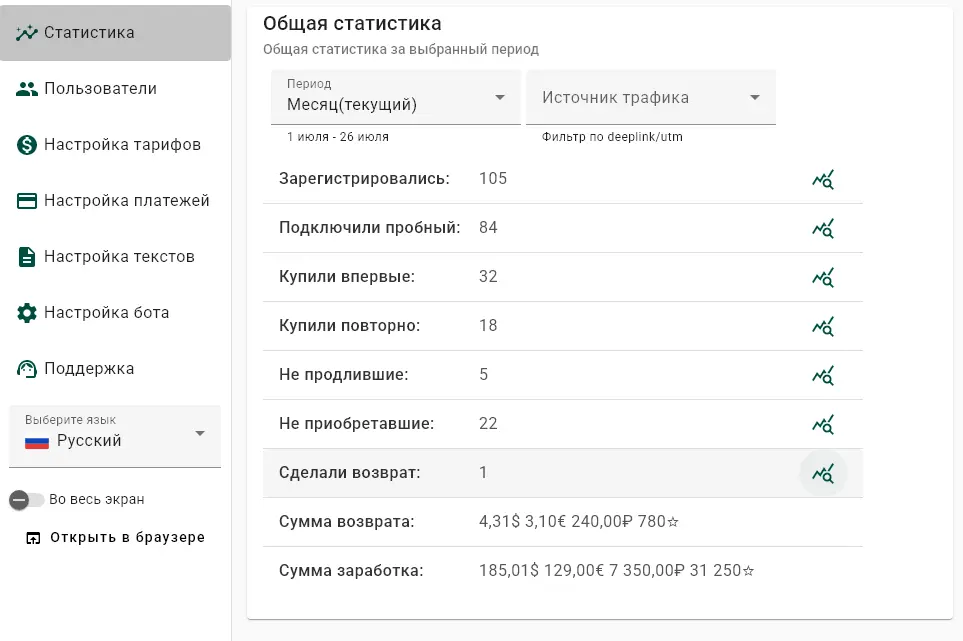Screen dimensions: 963x641
Task: Click the Сумма возврата amounts text
Action: (x=579, y=522)
